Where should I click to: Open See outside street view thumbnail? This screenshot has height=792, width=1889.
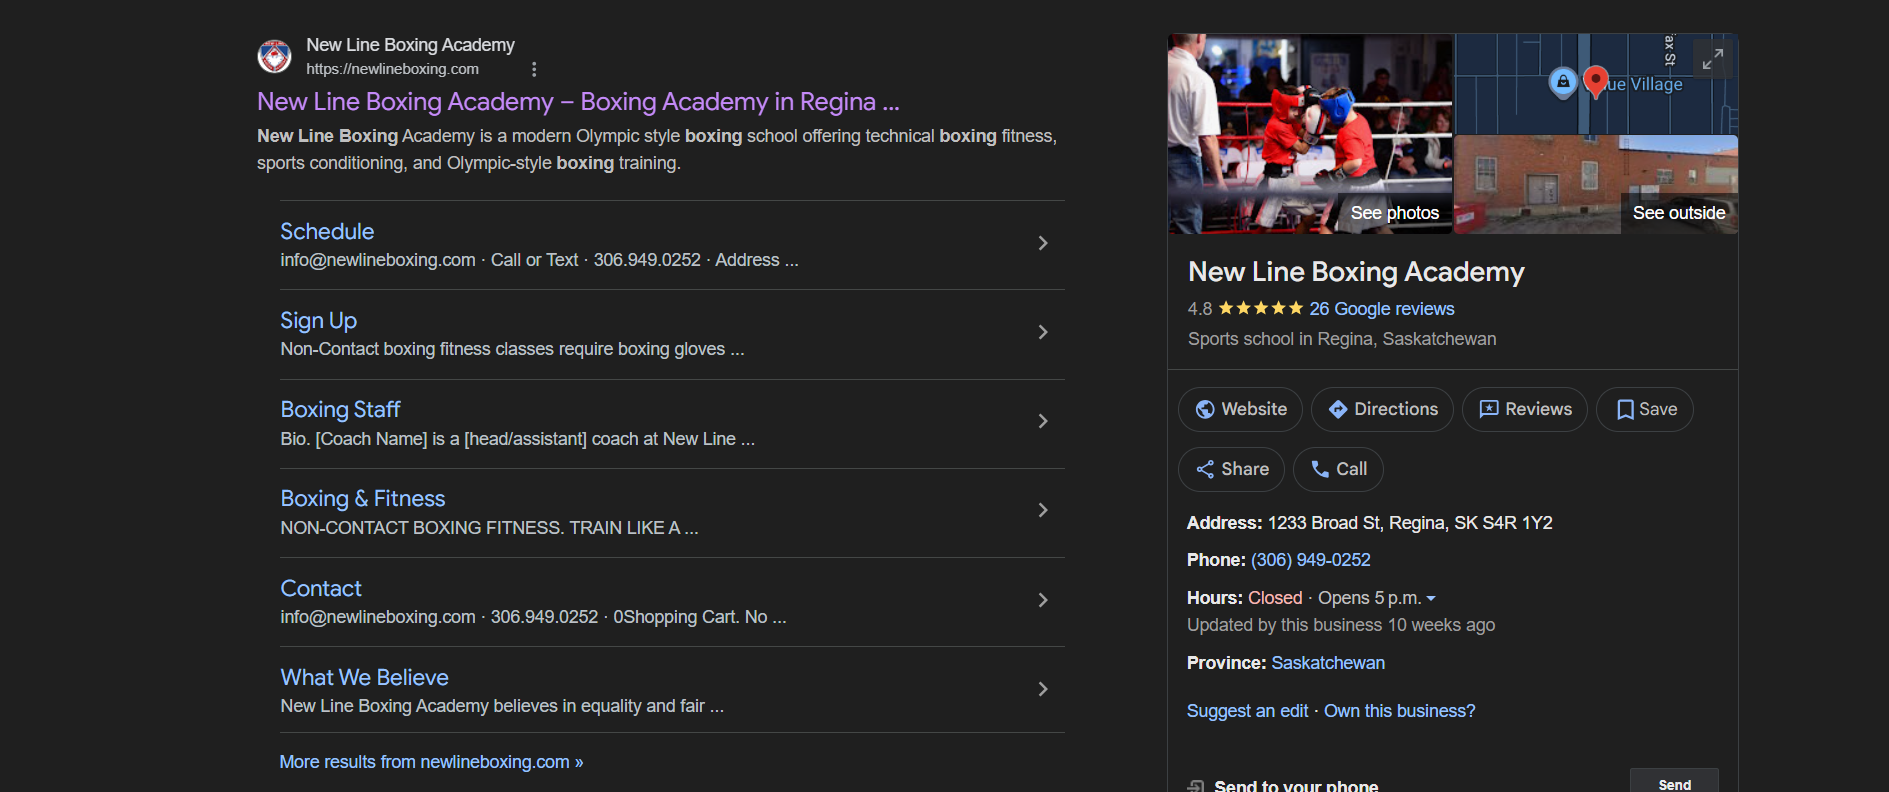click(x=1596, y=185)
